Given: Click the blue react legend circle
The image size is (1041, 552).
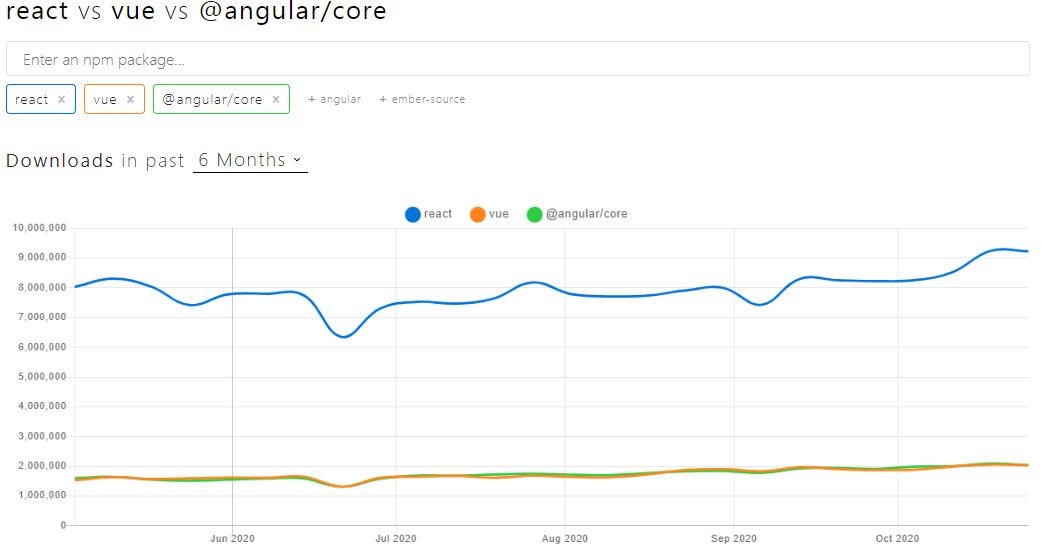Looking at the screenshot, I should [412, 215].
